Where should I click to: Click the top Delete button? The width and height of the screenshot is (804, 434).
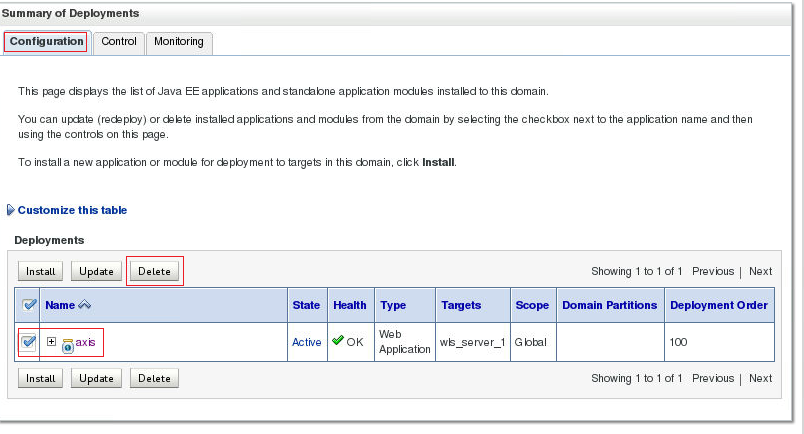pyautogui.click(x=154, y=271)
